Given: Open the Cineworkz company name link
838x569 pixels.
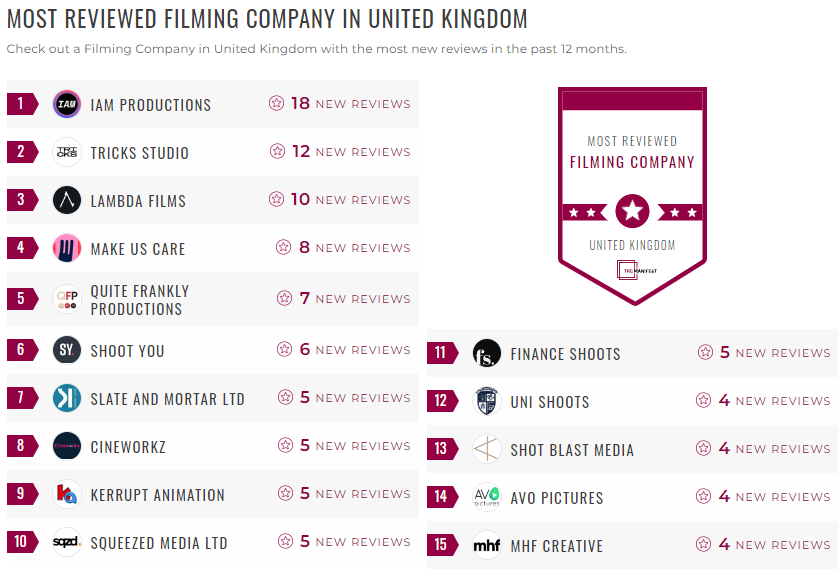Looking at the screenshot, I should [x=128, y=447].
